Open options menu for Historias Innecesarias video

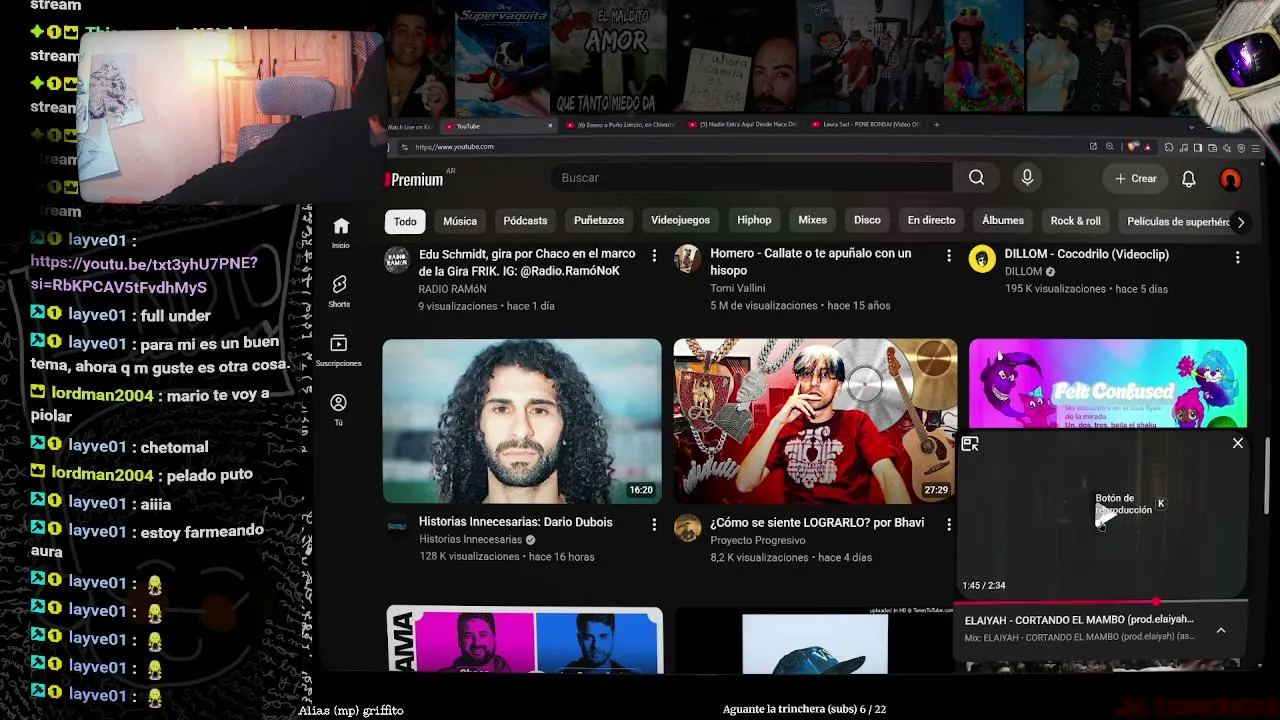coord(654,524)
